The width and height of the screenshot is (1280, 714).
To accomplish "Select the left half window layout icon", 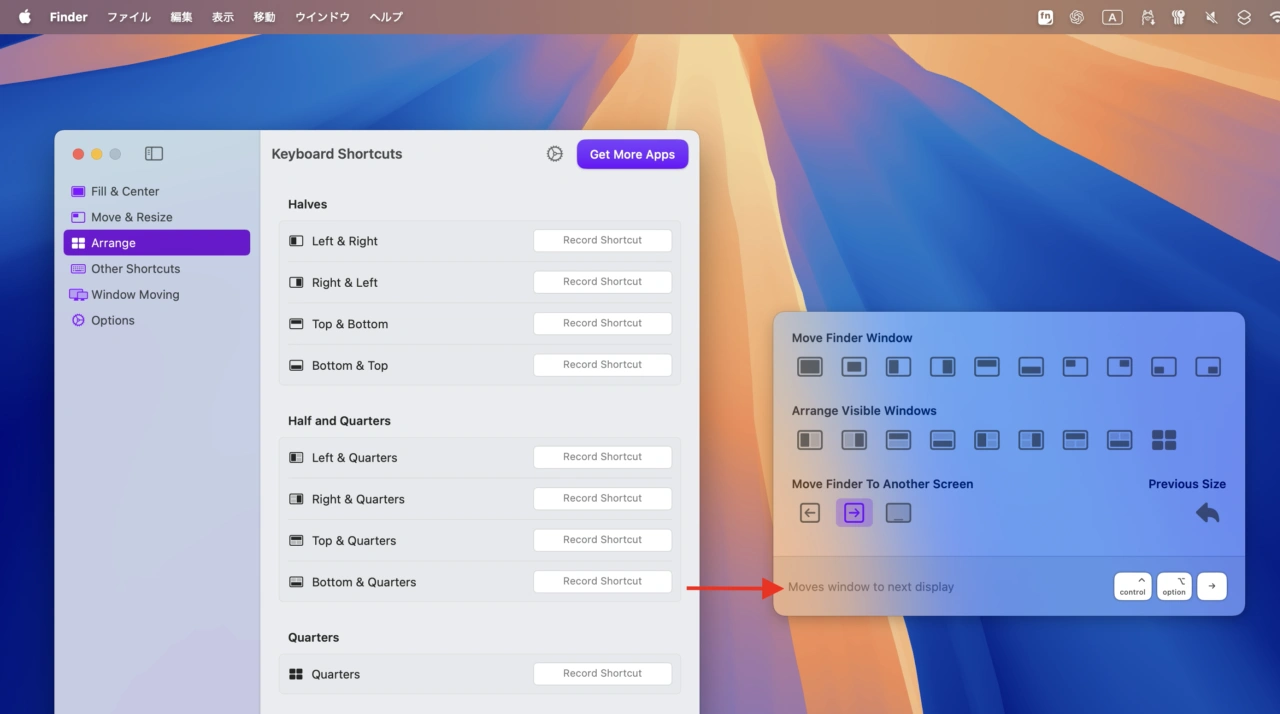I will pos(898,367).
